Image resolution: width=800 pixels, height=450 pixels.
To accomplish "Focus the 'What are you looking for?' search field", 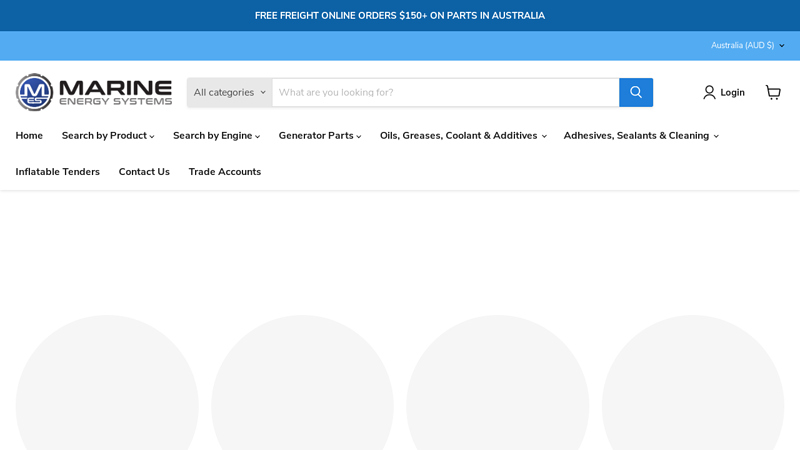I will pos(445,92).
